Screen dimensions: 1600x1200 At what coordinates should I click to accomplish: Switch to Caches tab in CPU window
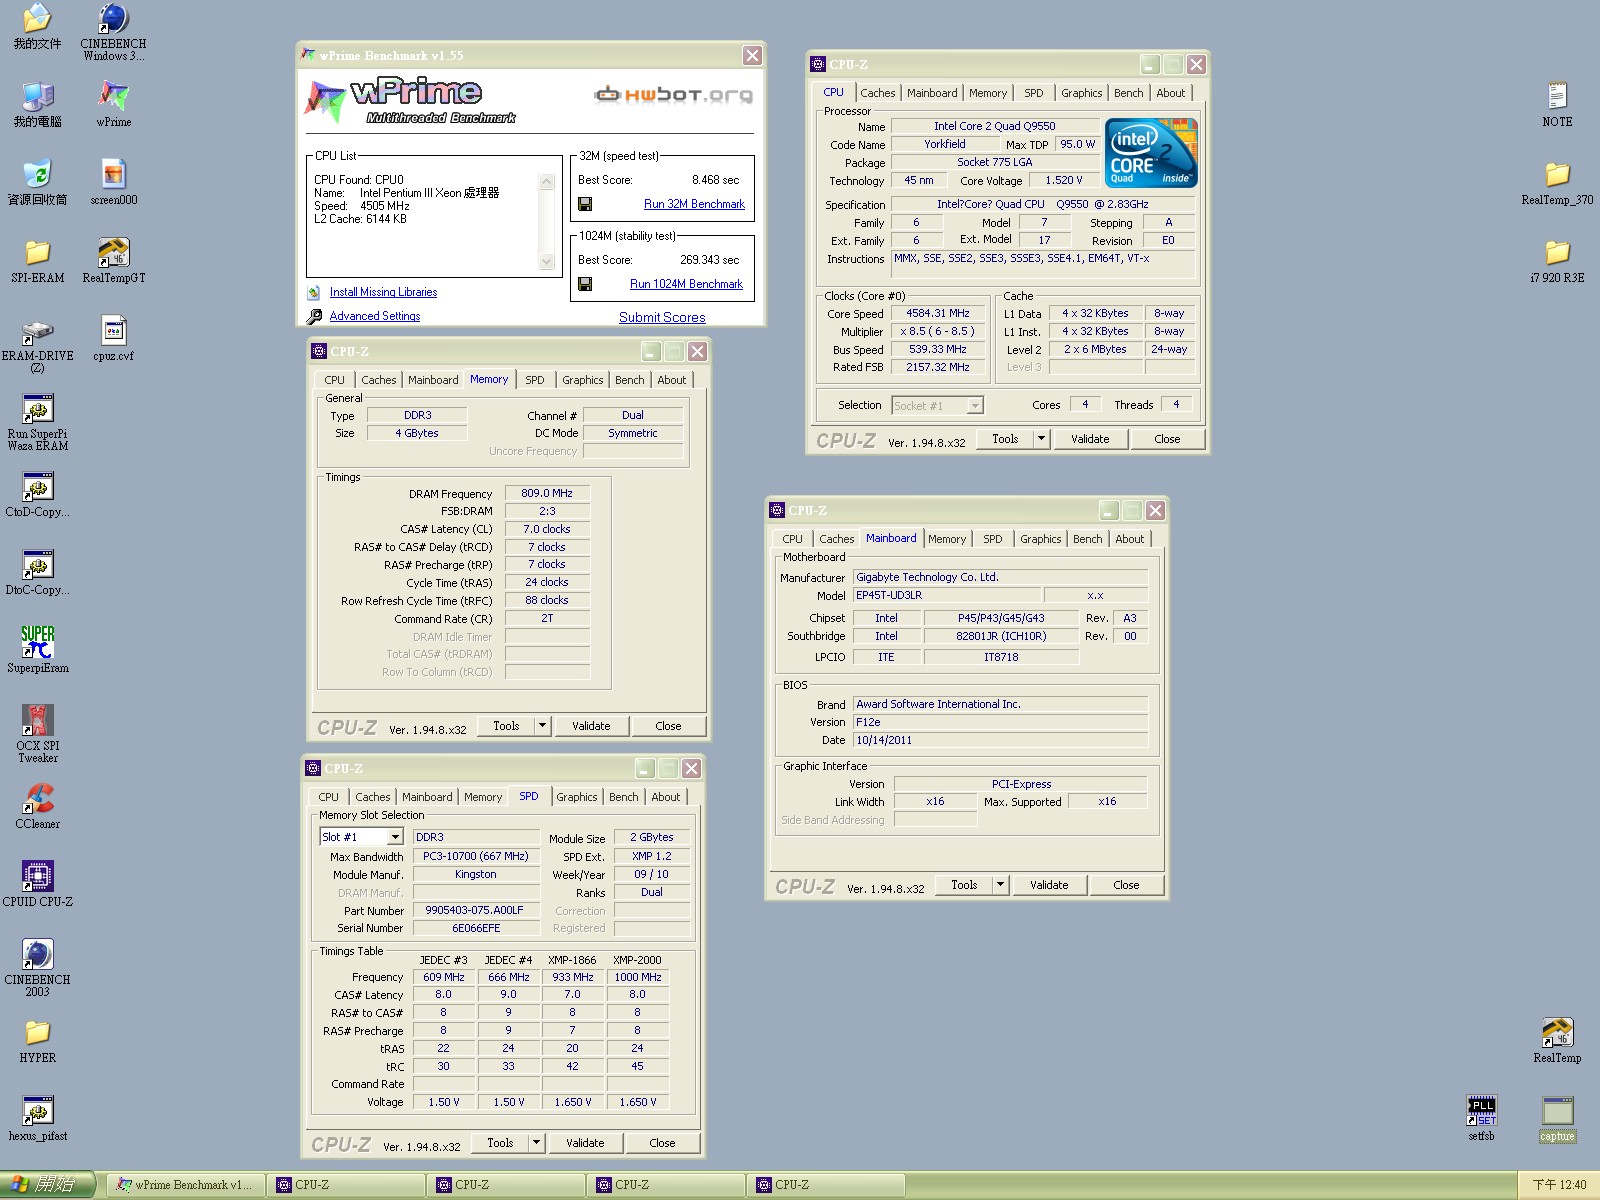point(877,93)
